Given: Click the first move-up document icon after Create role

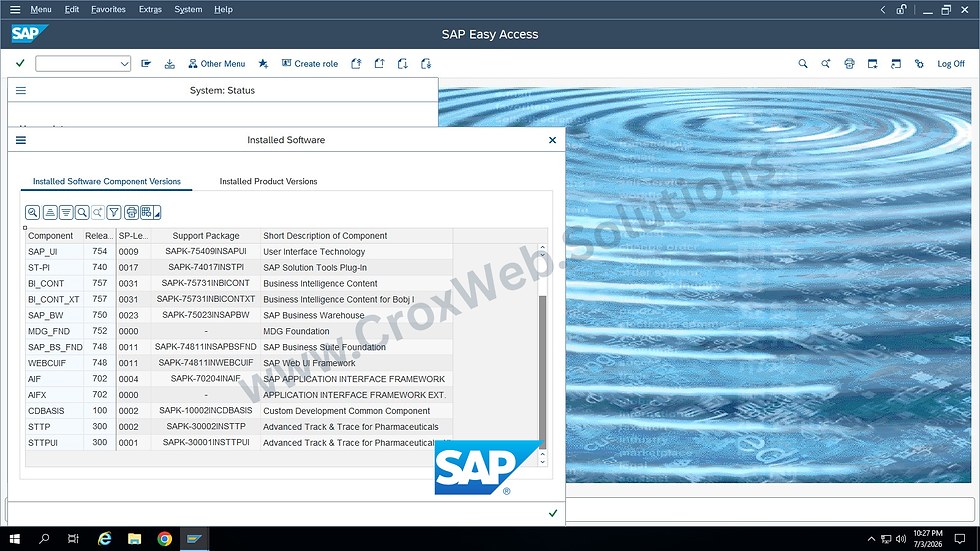Looking at the screenshot, I should (x=356, y=64).
